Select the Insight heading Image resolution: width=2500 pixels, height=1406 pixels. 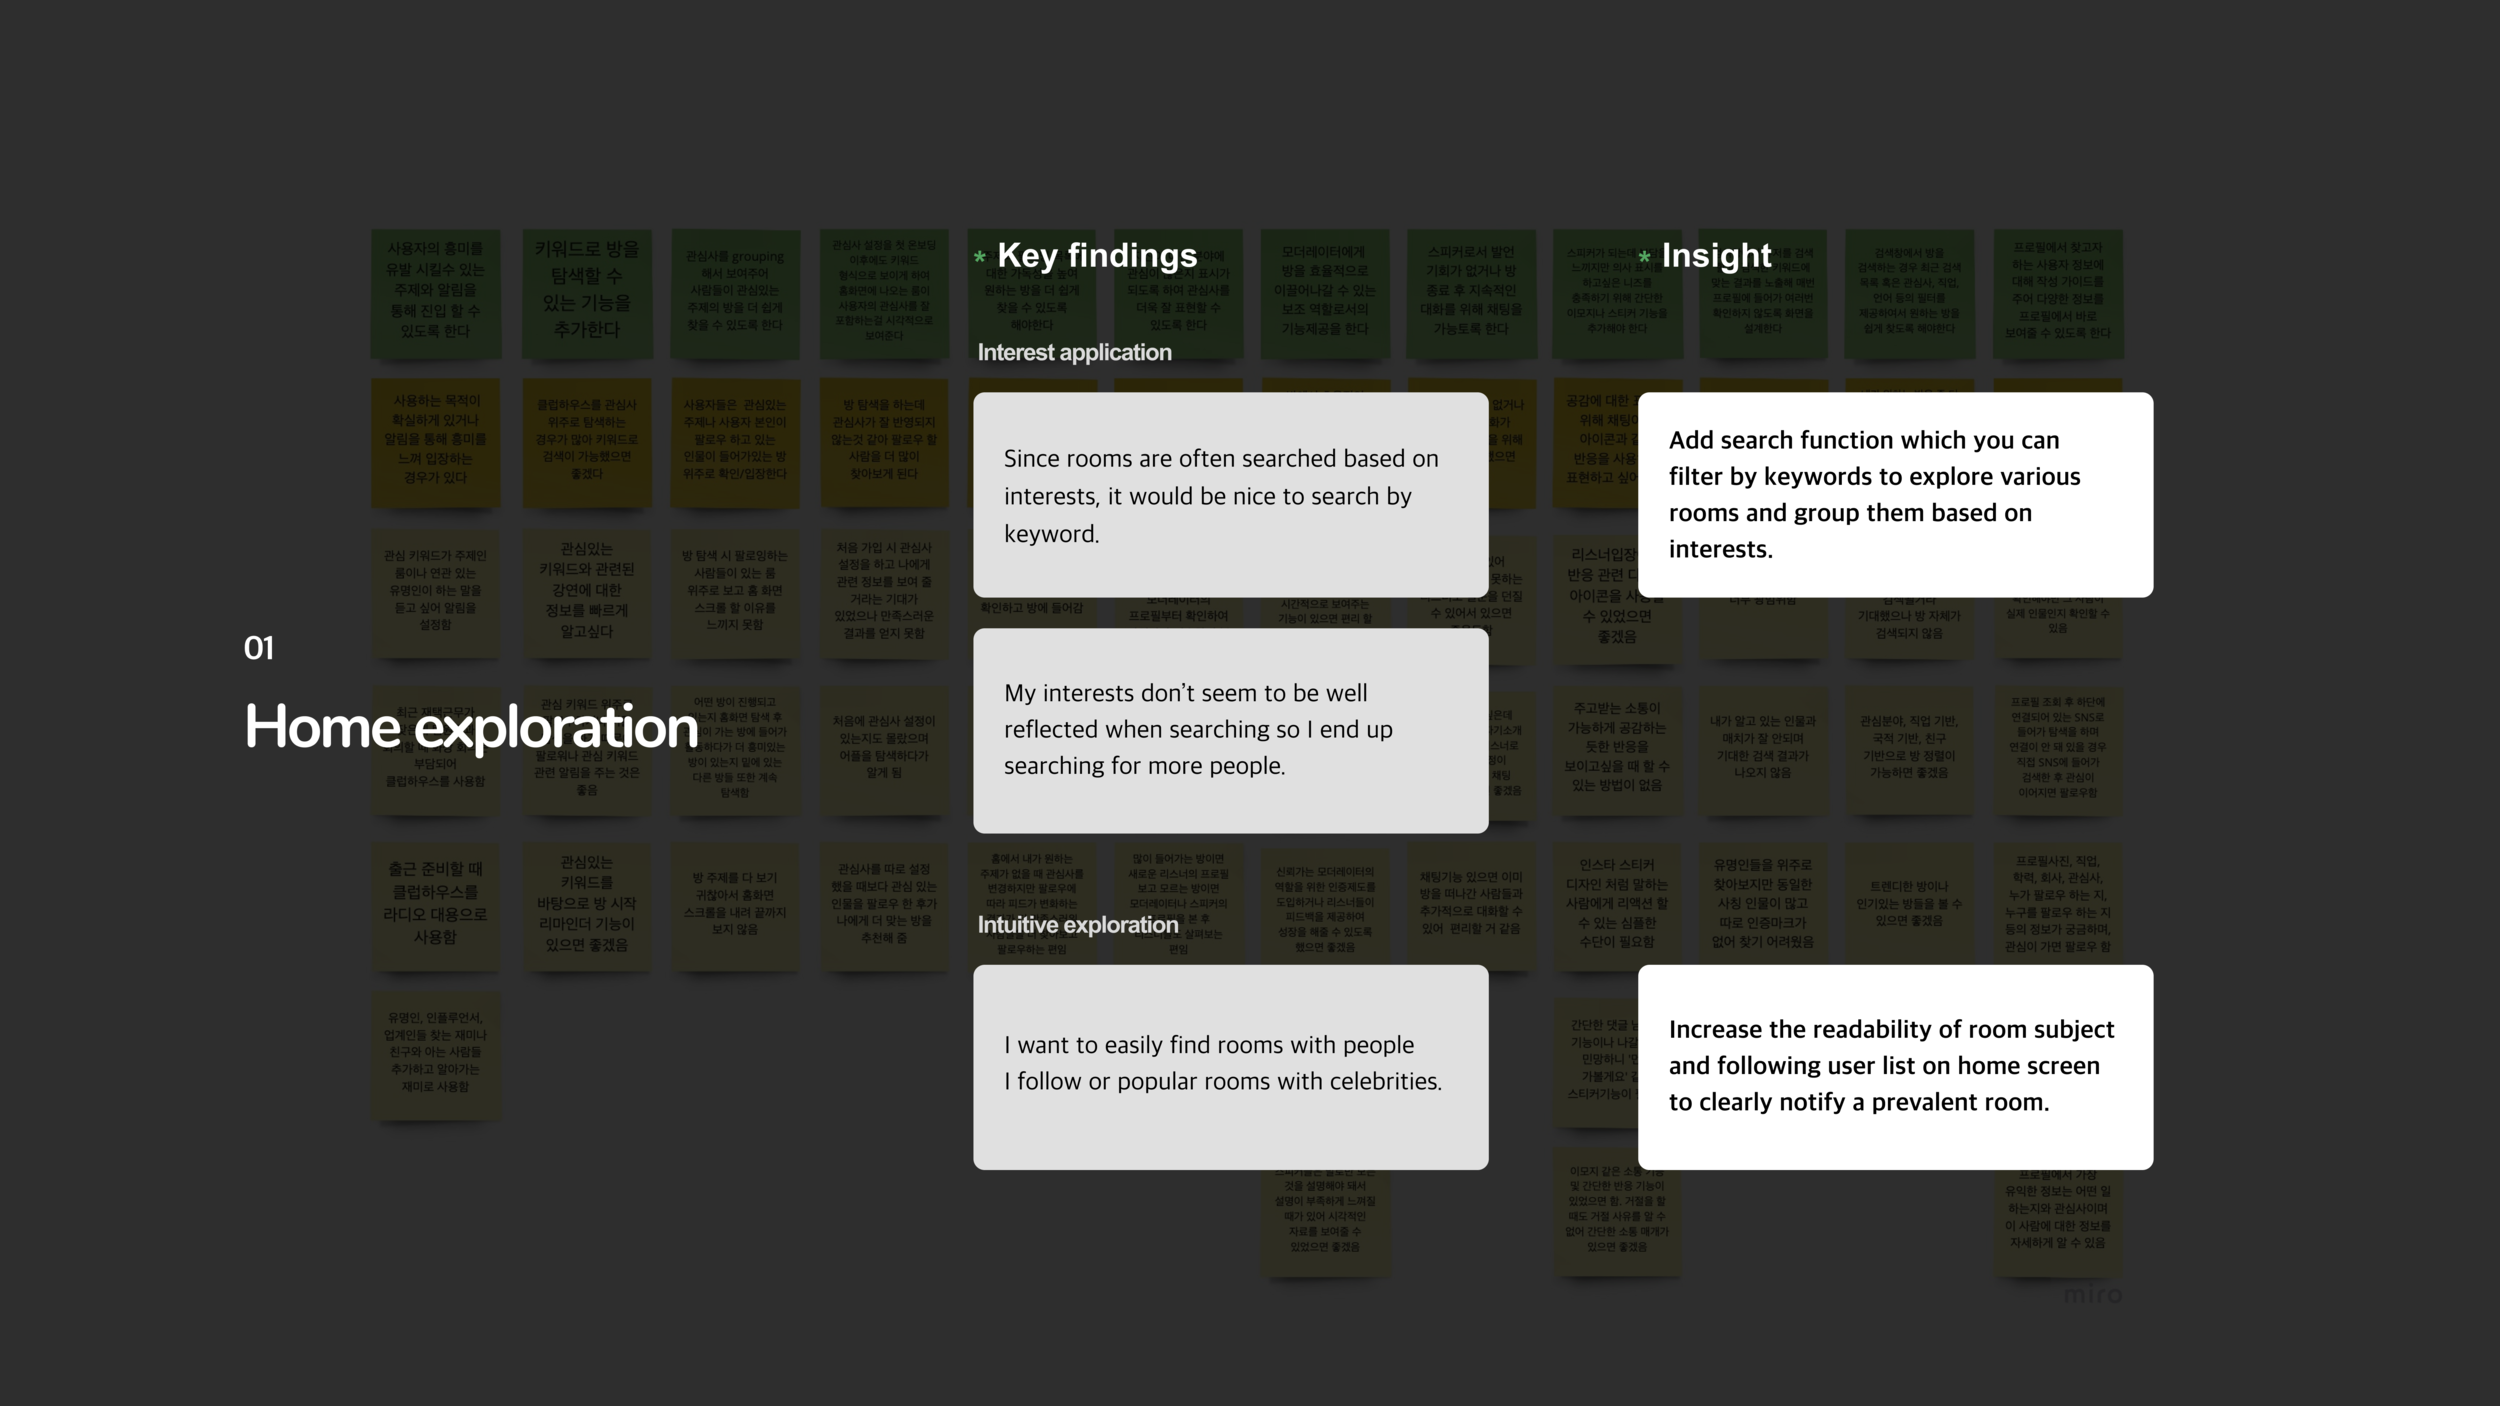click(1716, 256)
